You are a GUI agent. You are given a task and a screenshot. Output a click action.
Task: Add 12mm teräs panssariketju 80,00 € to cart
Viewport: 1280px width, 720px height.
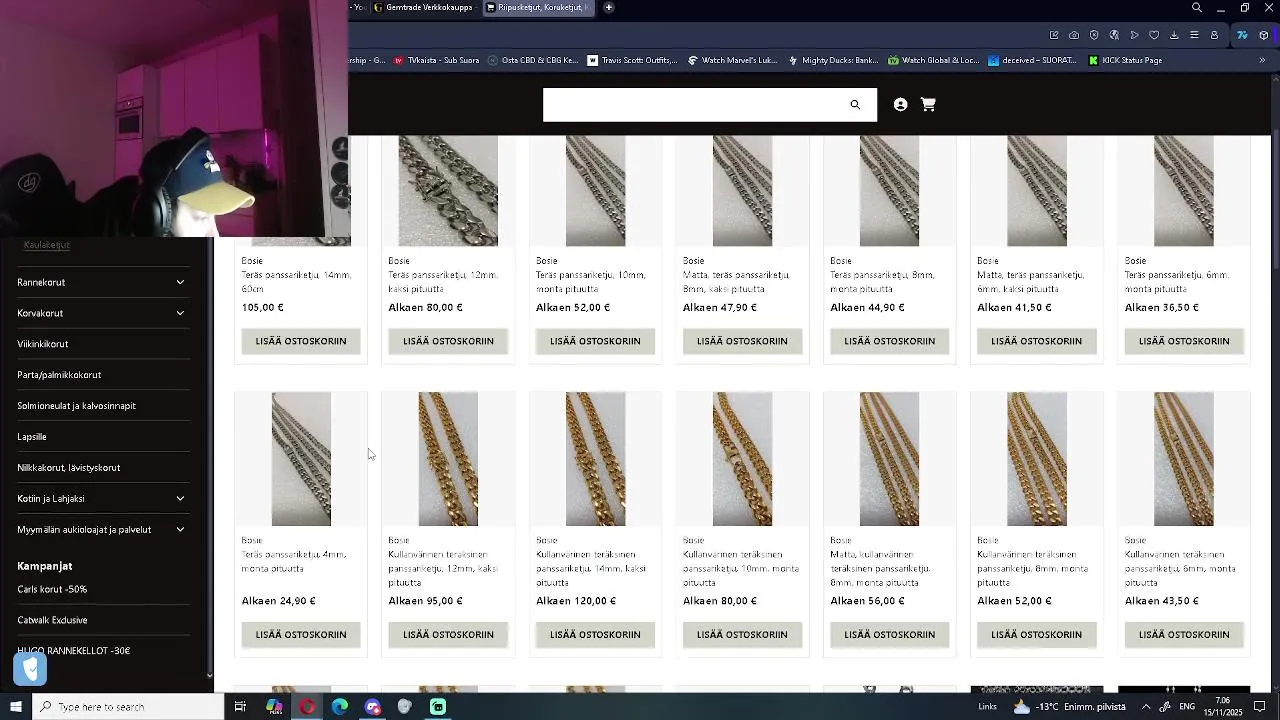[x=448, y=341]
